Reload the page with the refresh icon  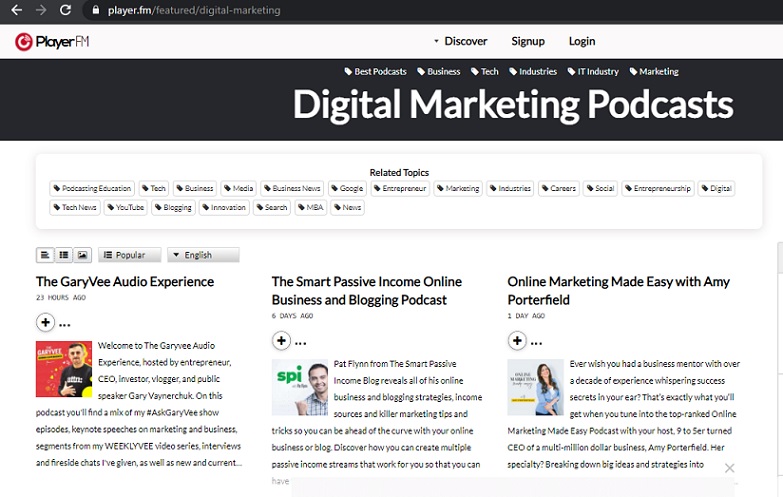coord(65,10)
